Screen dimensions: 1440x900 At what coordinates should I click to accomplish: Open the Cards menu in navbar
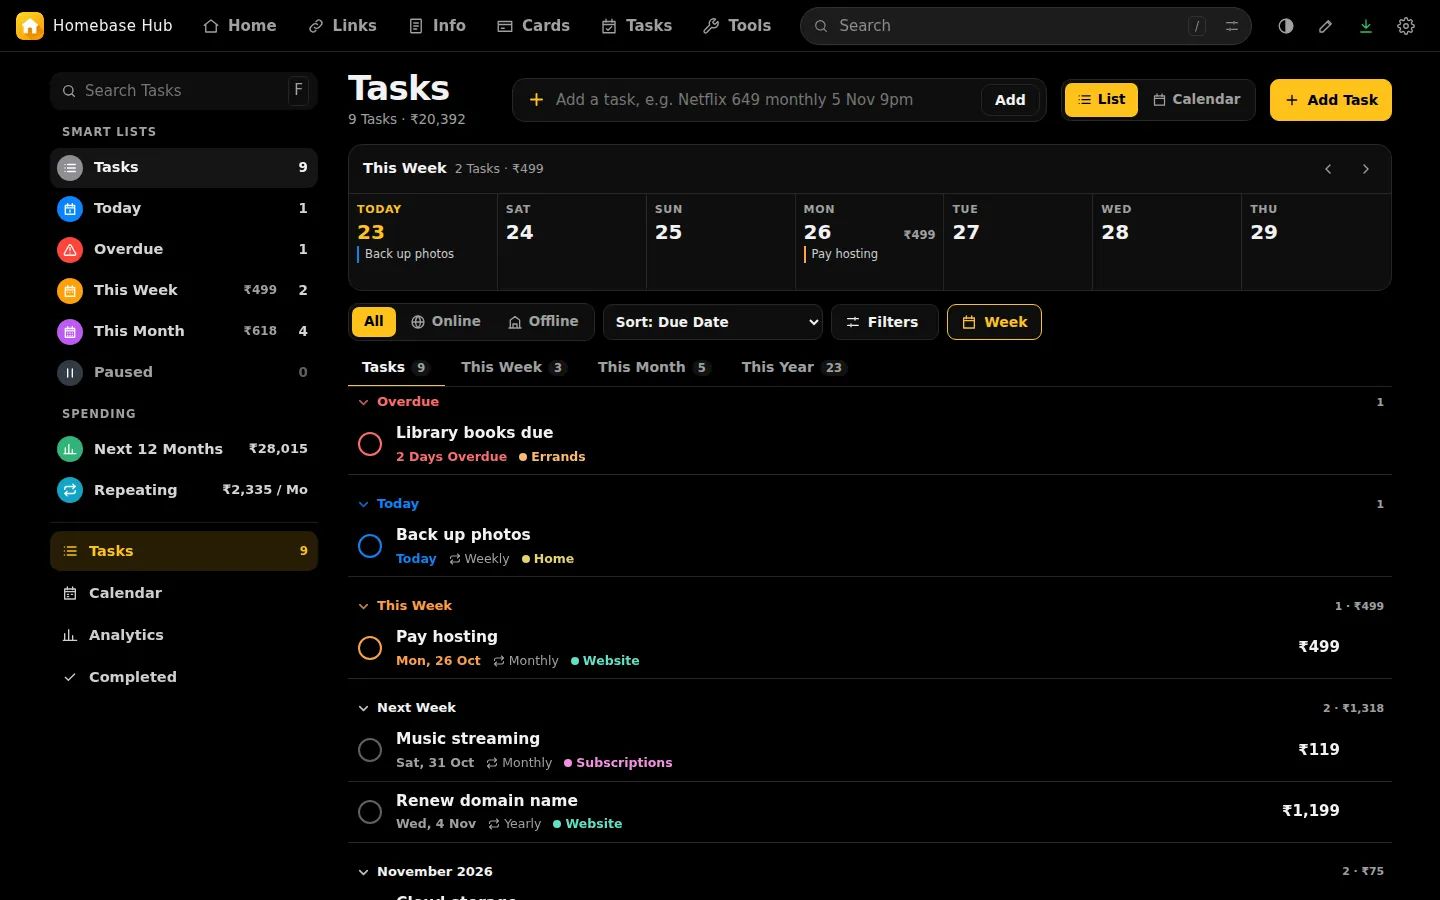point(534,26)
